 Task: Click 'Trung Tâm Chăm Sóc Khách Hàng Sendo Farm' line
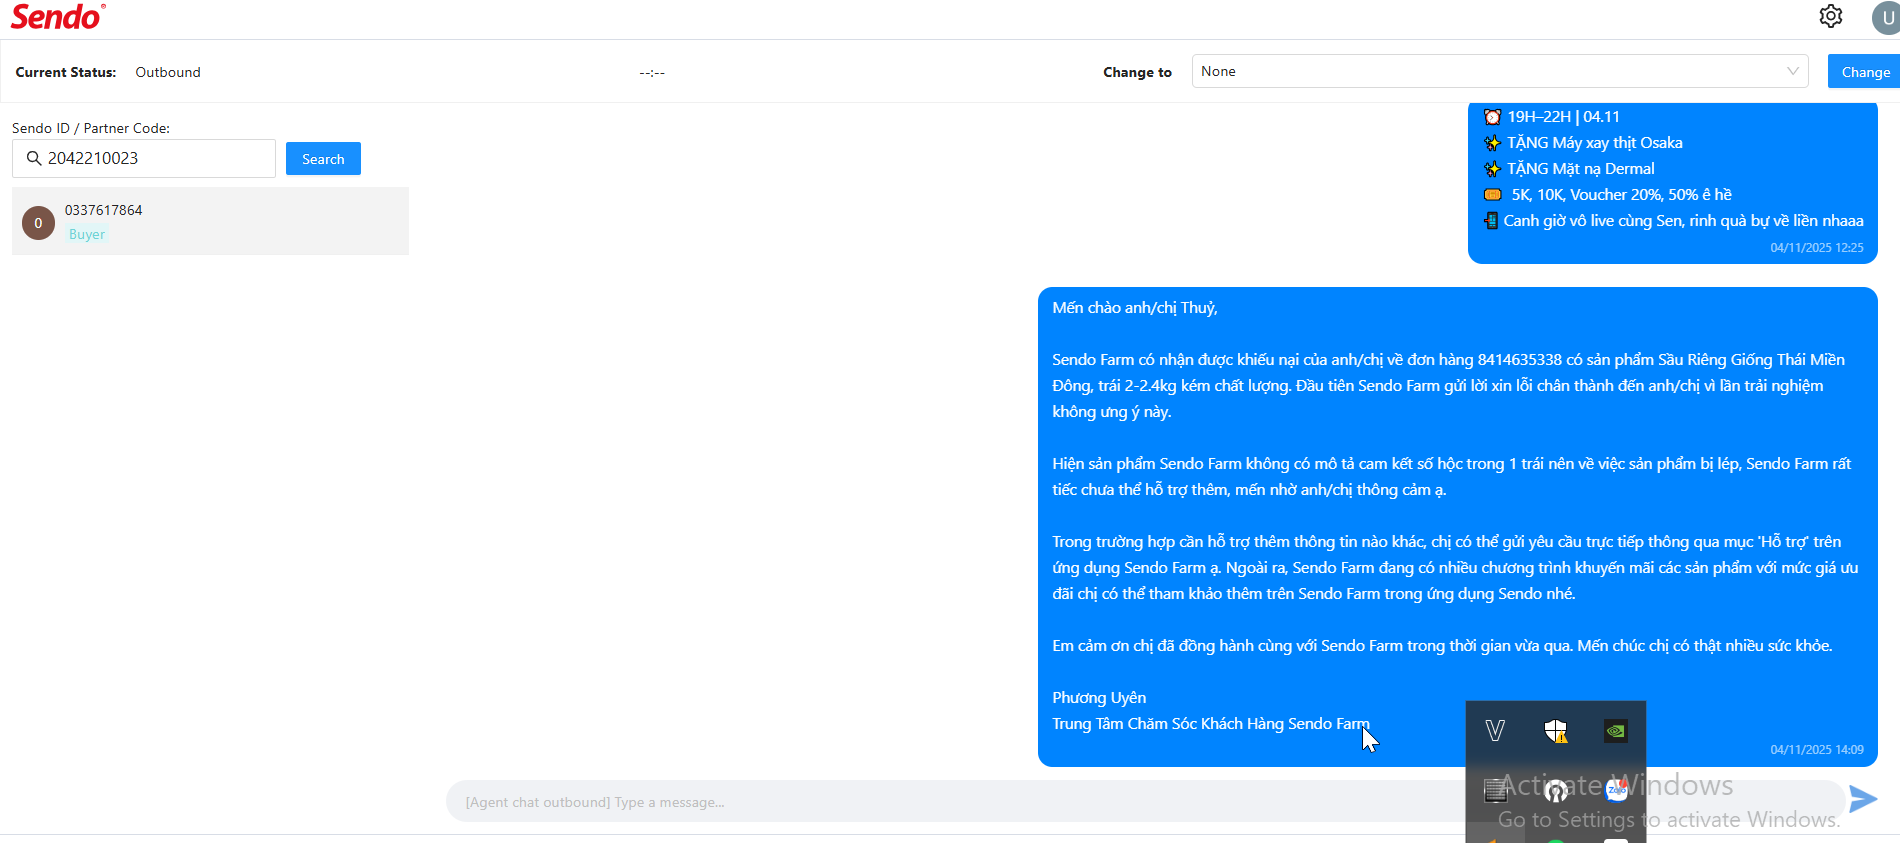click(x=1211, y=724)
